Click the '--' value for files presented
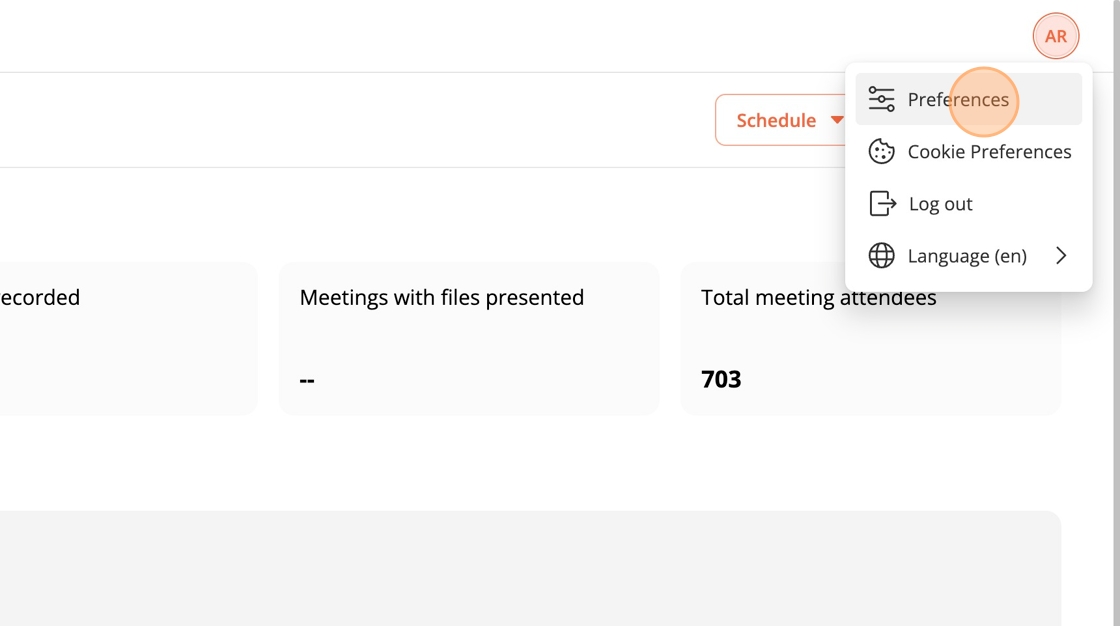The height and width of the screenshot is (626, 1120). [307, 380]
